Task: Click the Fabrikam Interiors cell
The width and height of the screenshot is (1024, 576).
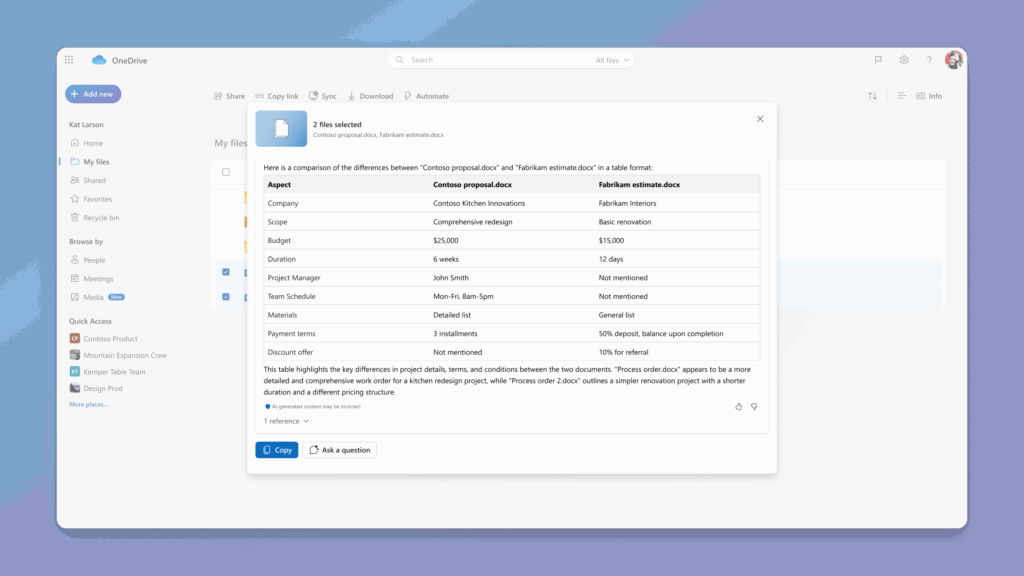Action: point(628,203)
